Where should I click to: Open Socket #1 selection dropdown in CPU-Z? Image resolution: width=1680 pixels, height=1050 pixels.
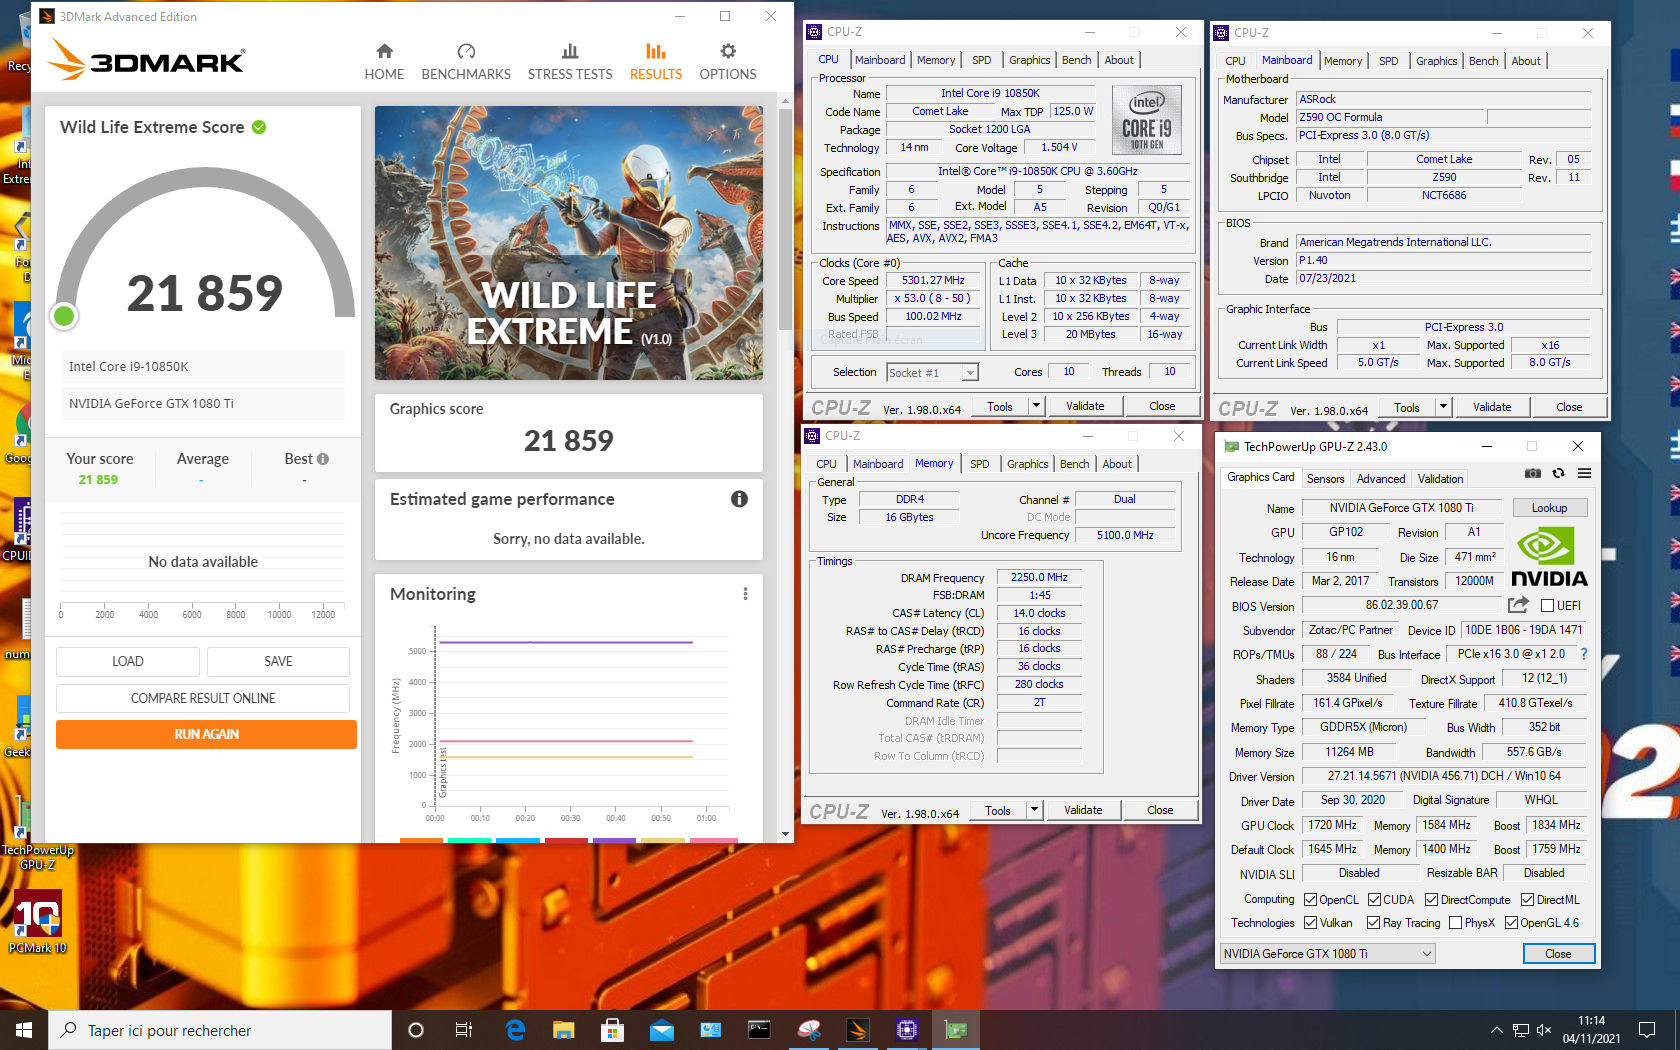tap(932, 372)
